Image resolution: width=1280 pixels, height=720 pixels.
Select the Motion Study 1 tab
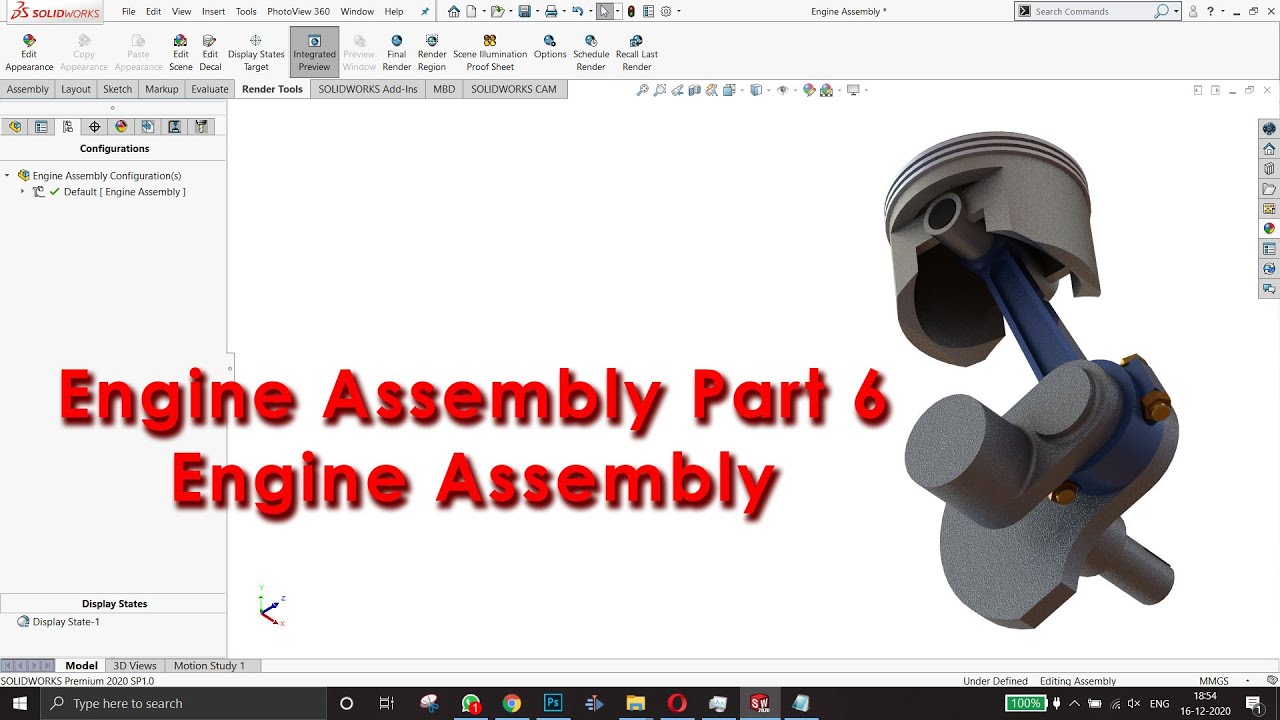pyautogui.click(x=211, y=665)
